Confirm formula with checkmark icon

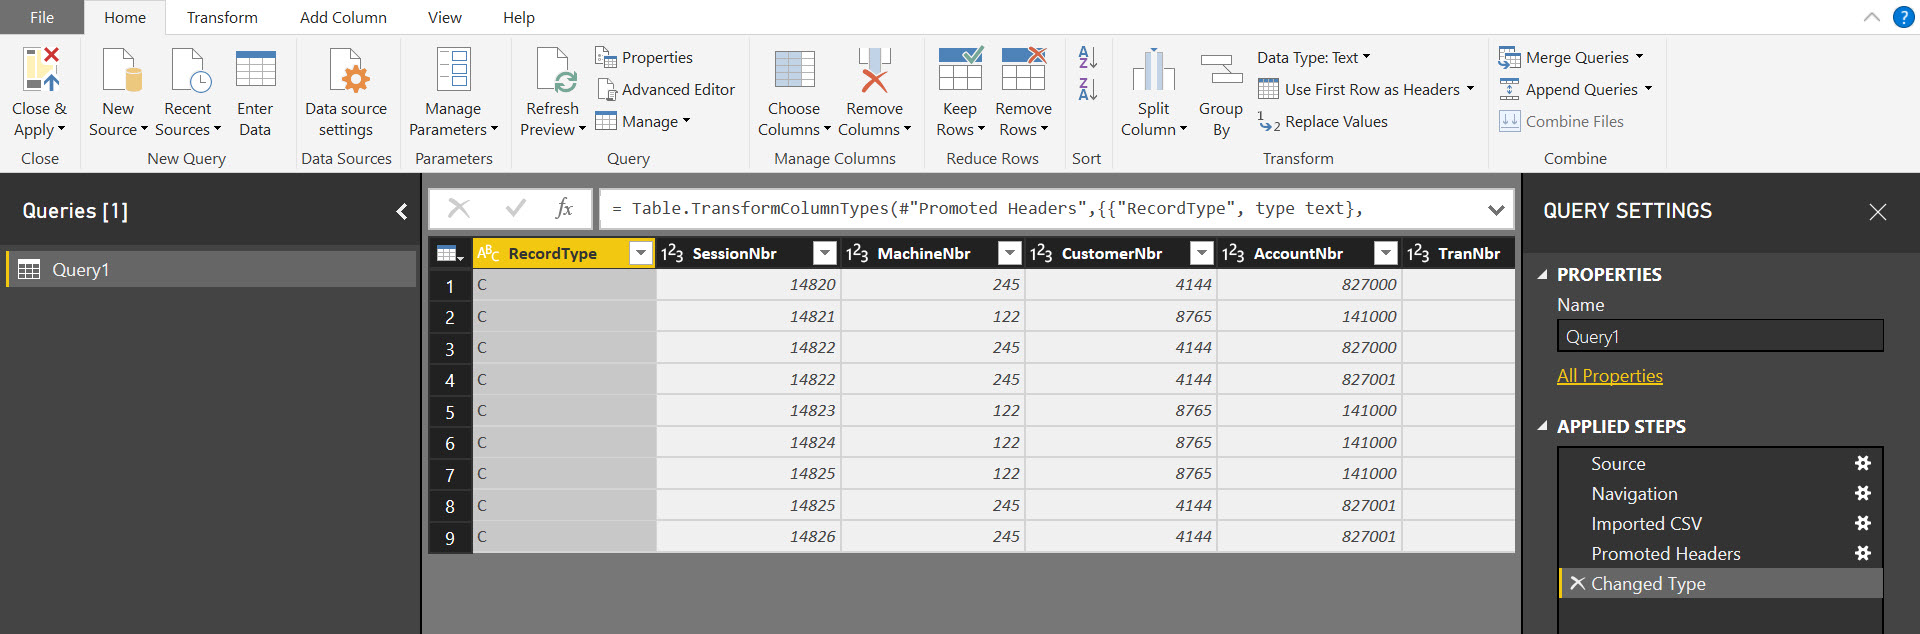516,208
